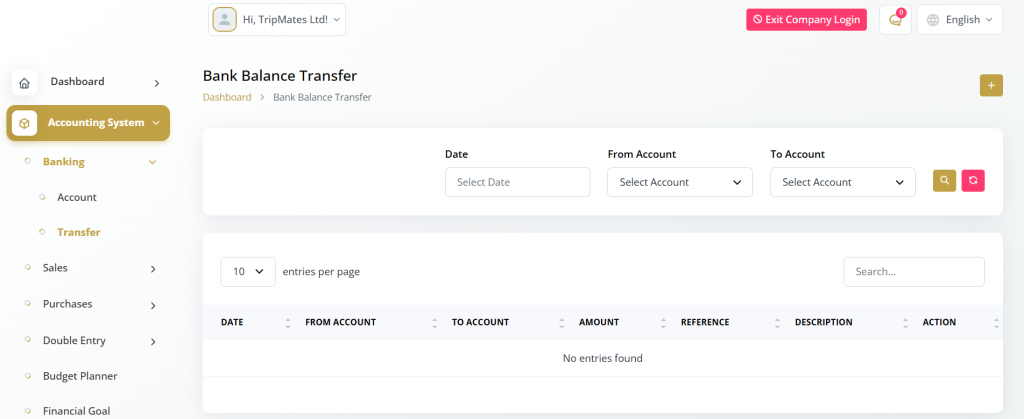Image resolution: width=1024 pixels, height=419 pixels.
Task: Click the Exit Company Login button
Action: coord(806,20)
